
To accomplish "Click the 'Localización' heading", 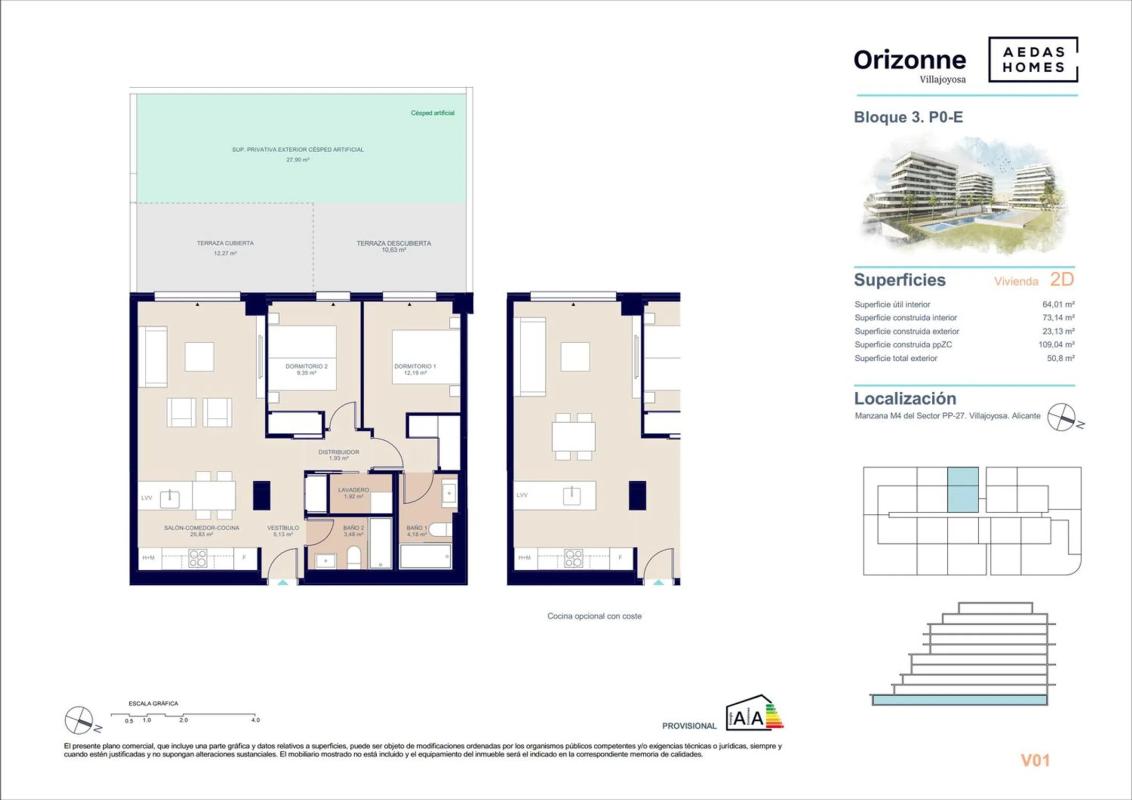I will point(905,399).
